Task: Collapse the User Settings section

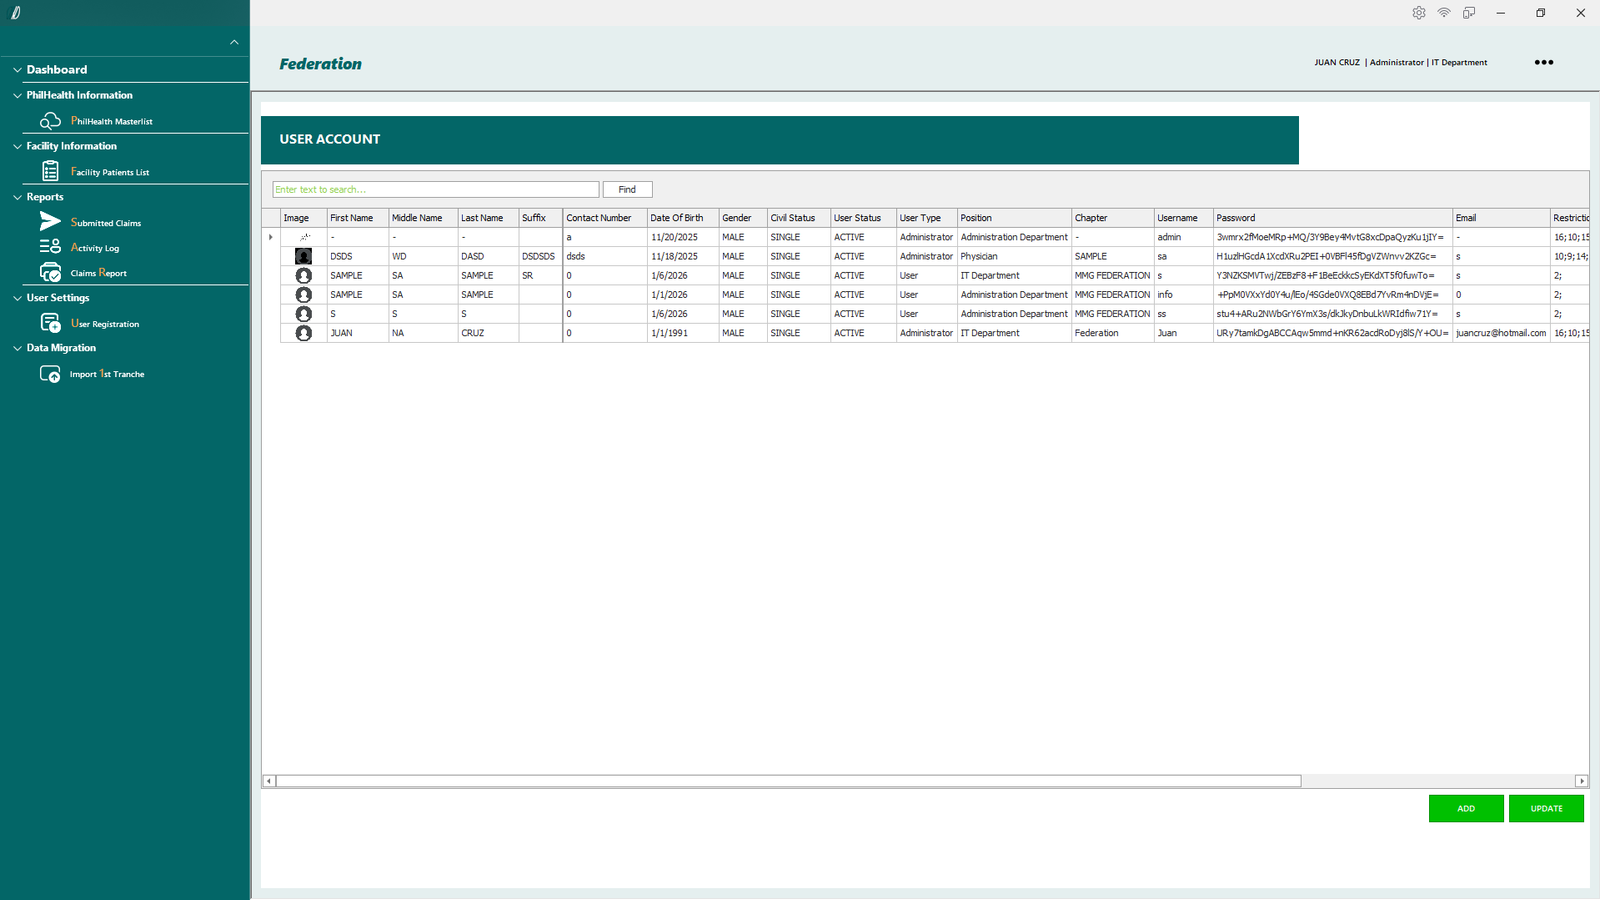Action: [x=17, y=298]
